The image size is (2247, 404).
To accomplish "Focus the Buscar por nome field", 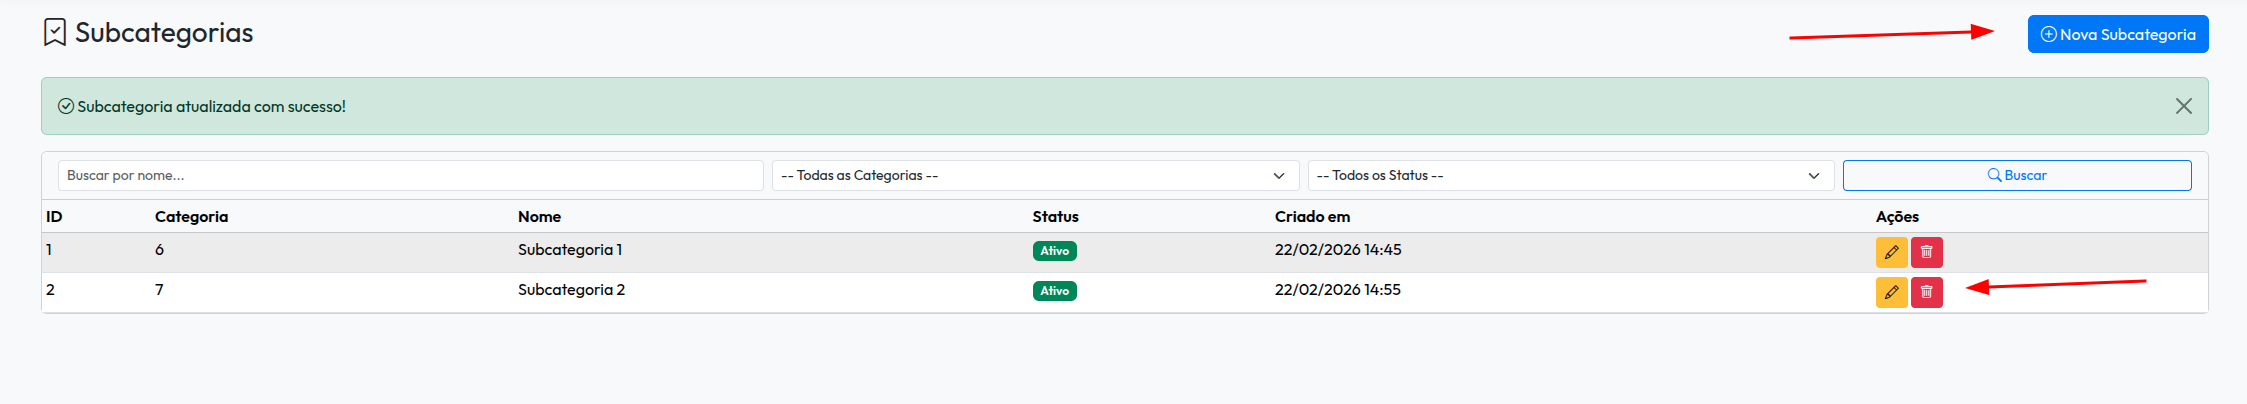I will coord(410,175).
